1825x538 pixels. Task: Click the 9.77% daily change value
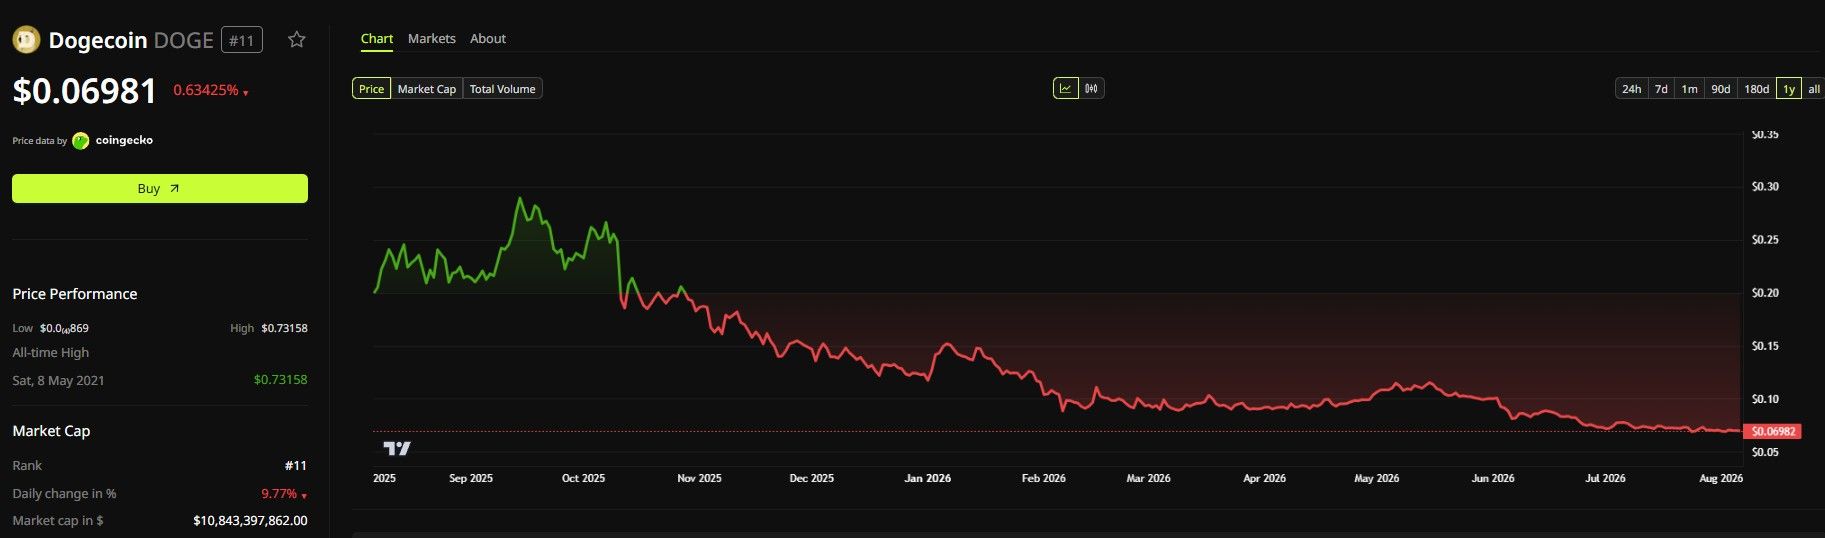(284, 494)
